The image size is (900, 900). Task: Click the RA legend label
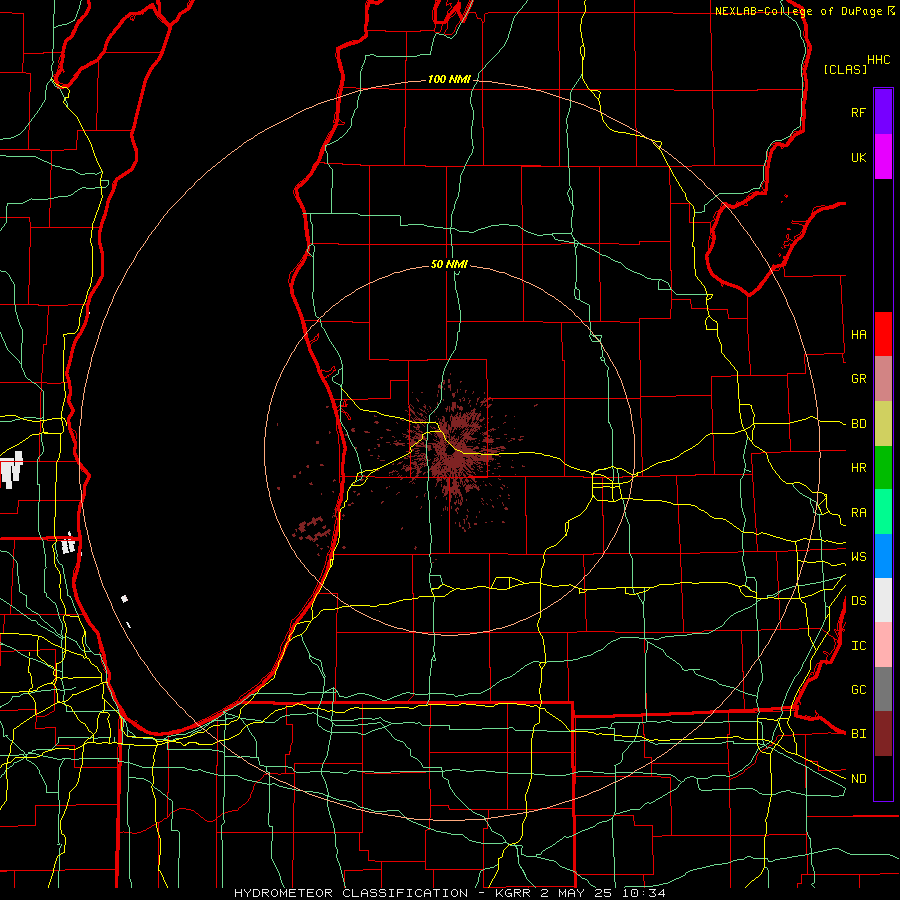858,512
